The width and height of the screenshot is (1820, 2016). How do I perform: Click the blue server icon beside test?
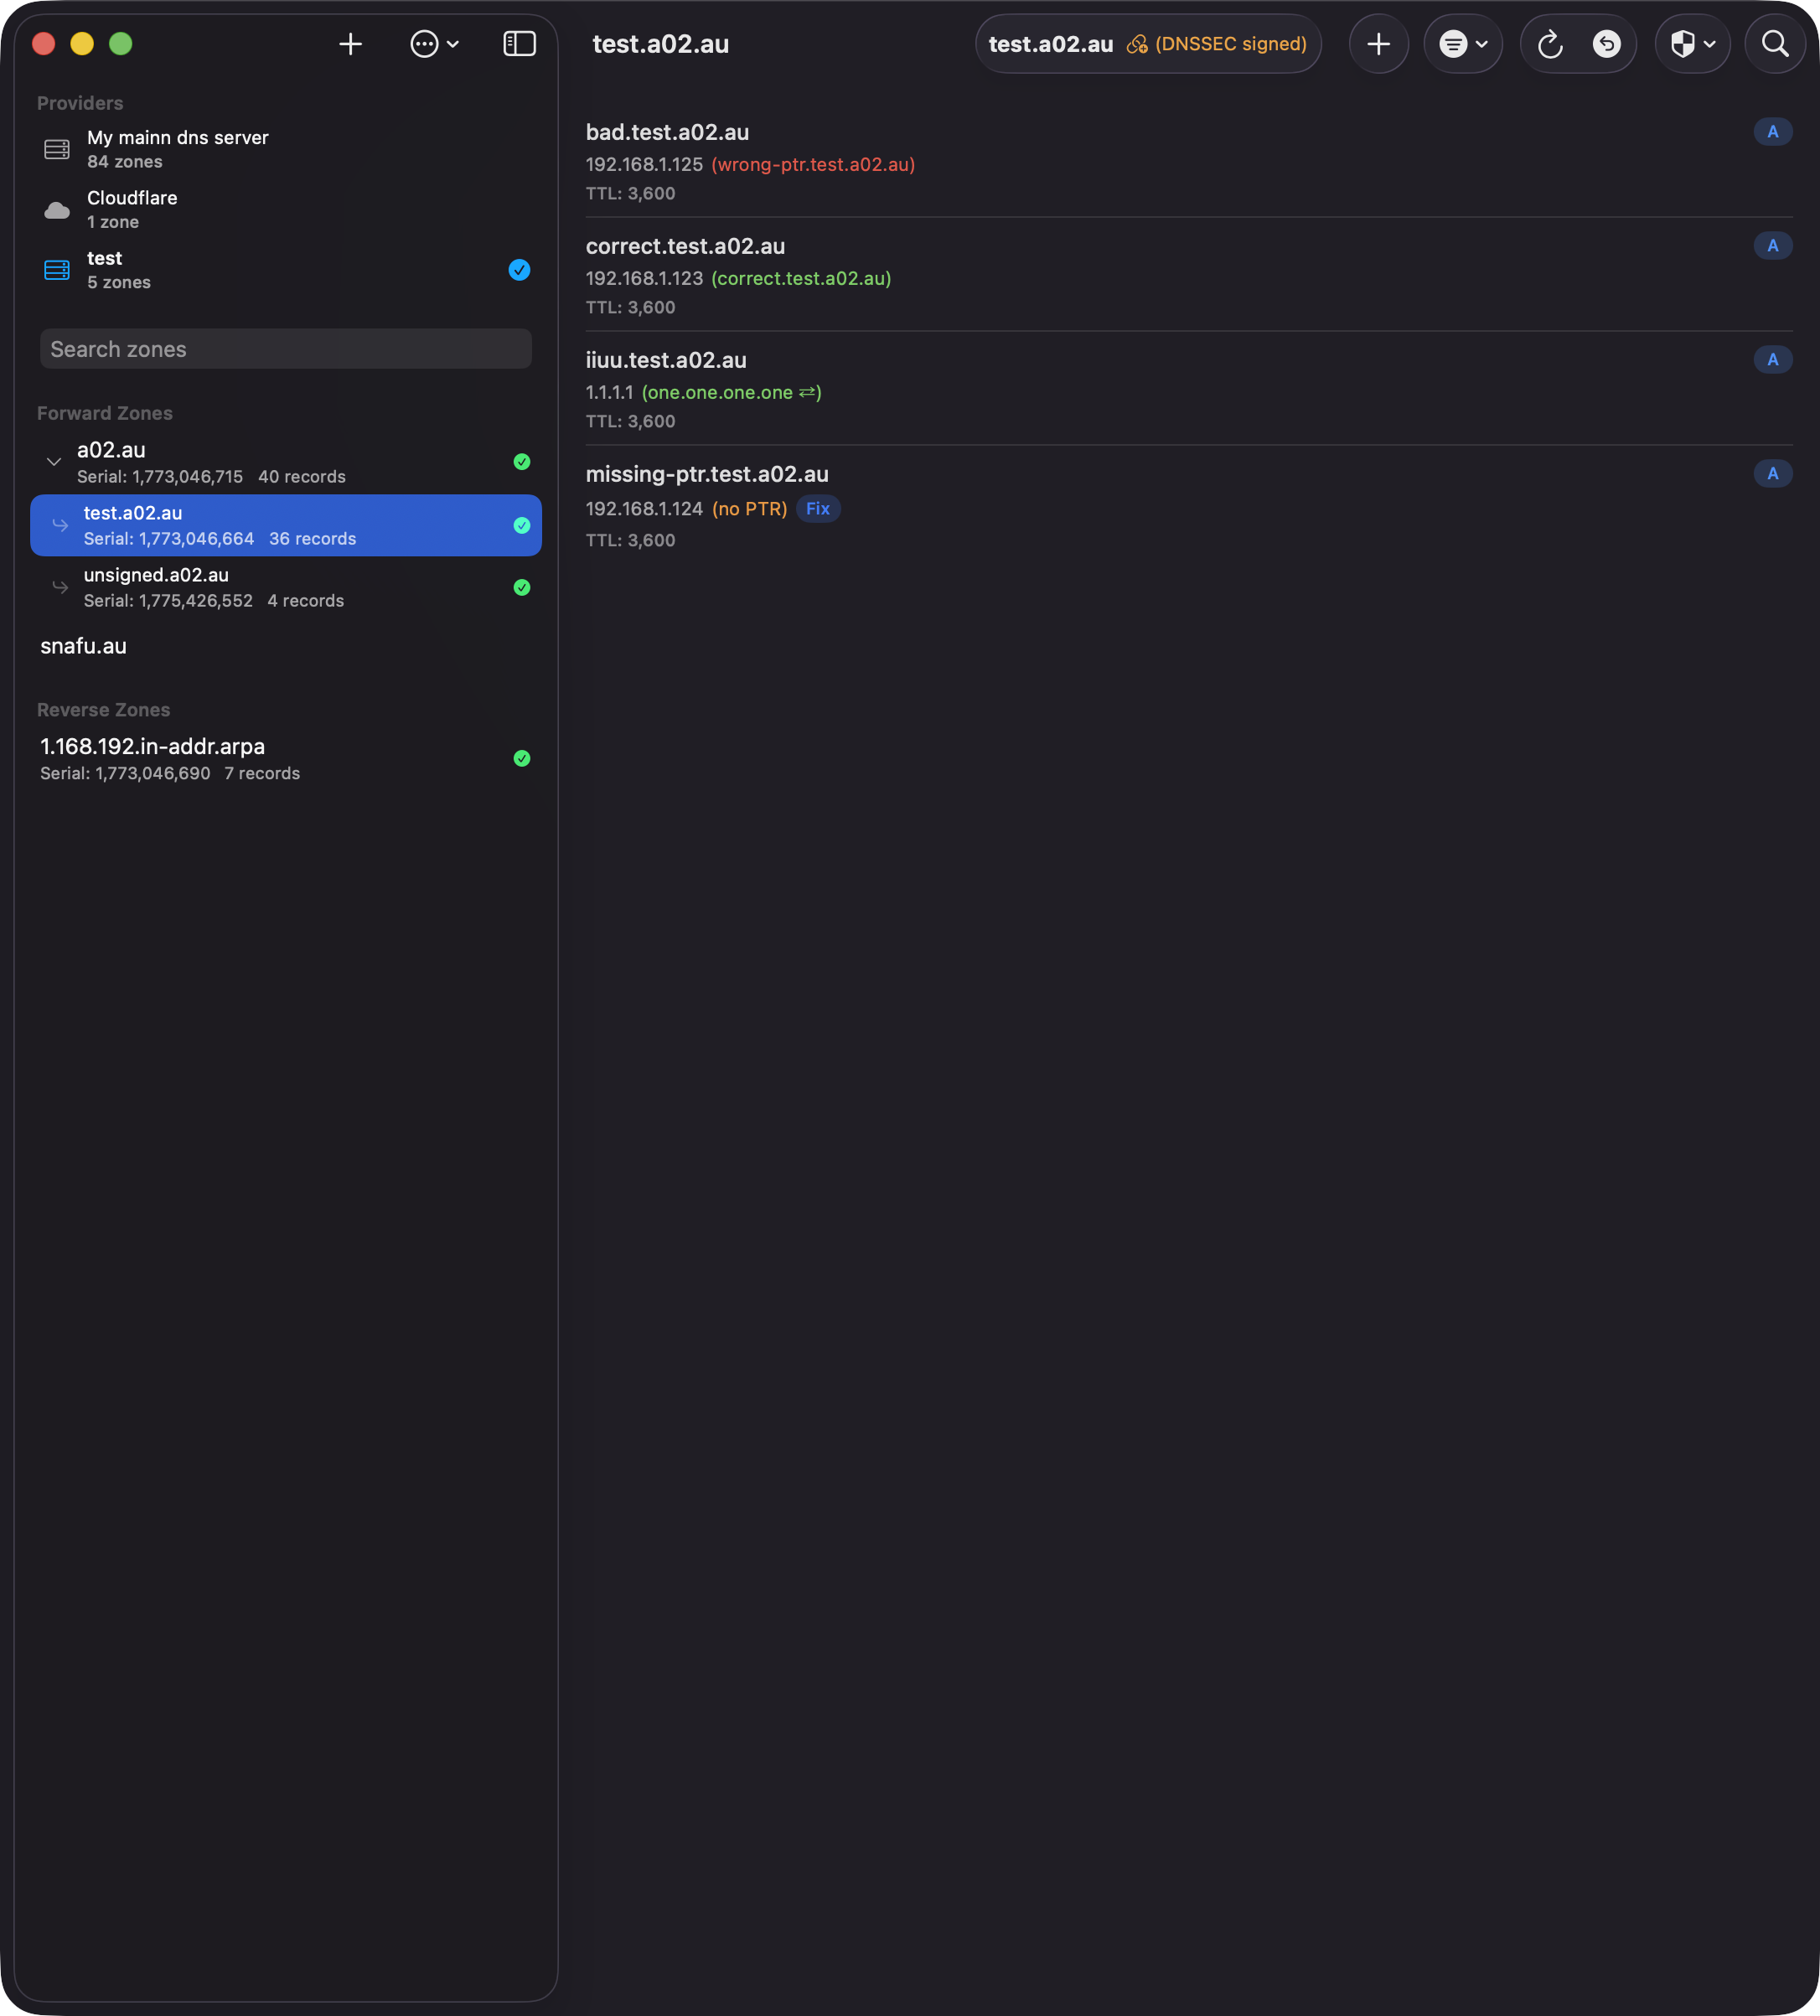point(57,270)
